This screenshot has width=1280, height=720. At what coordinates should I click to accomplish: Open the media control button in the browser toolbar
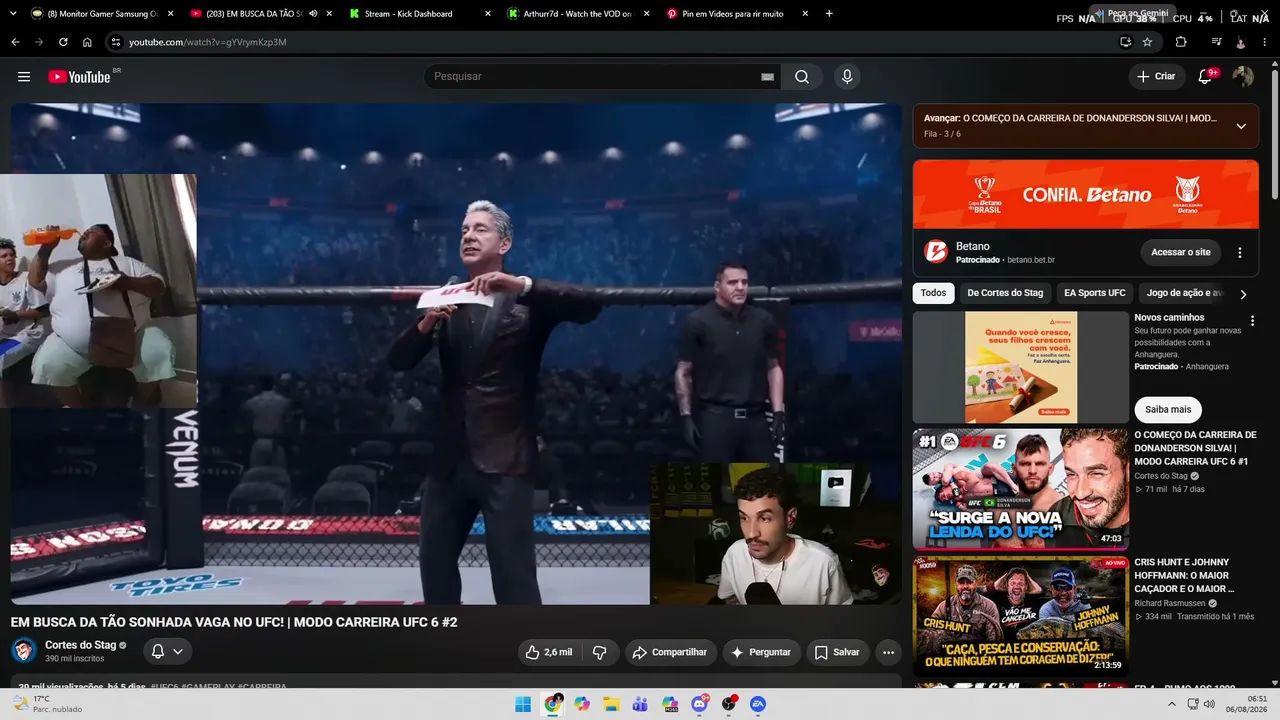1216,42
